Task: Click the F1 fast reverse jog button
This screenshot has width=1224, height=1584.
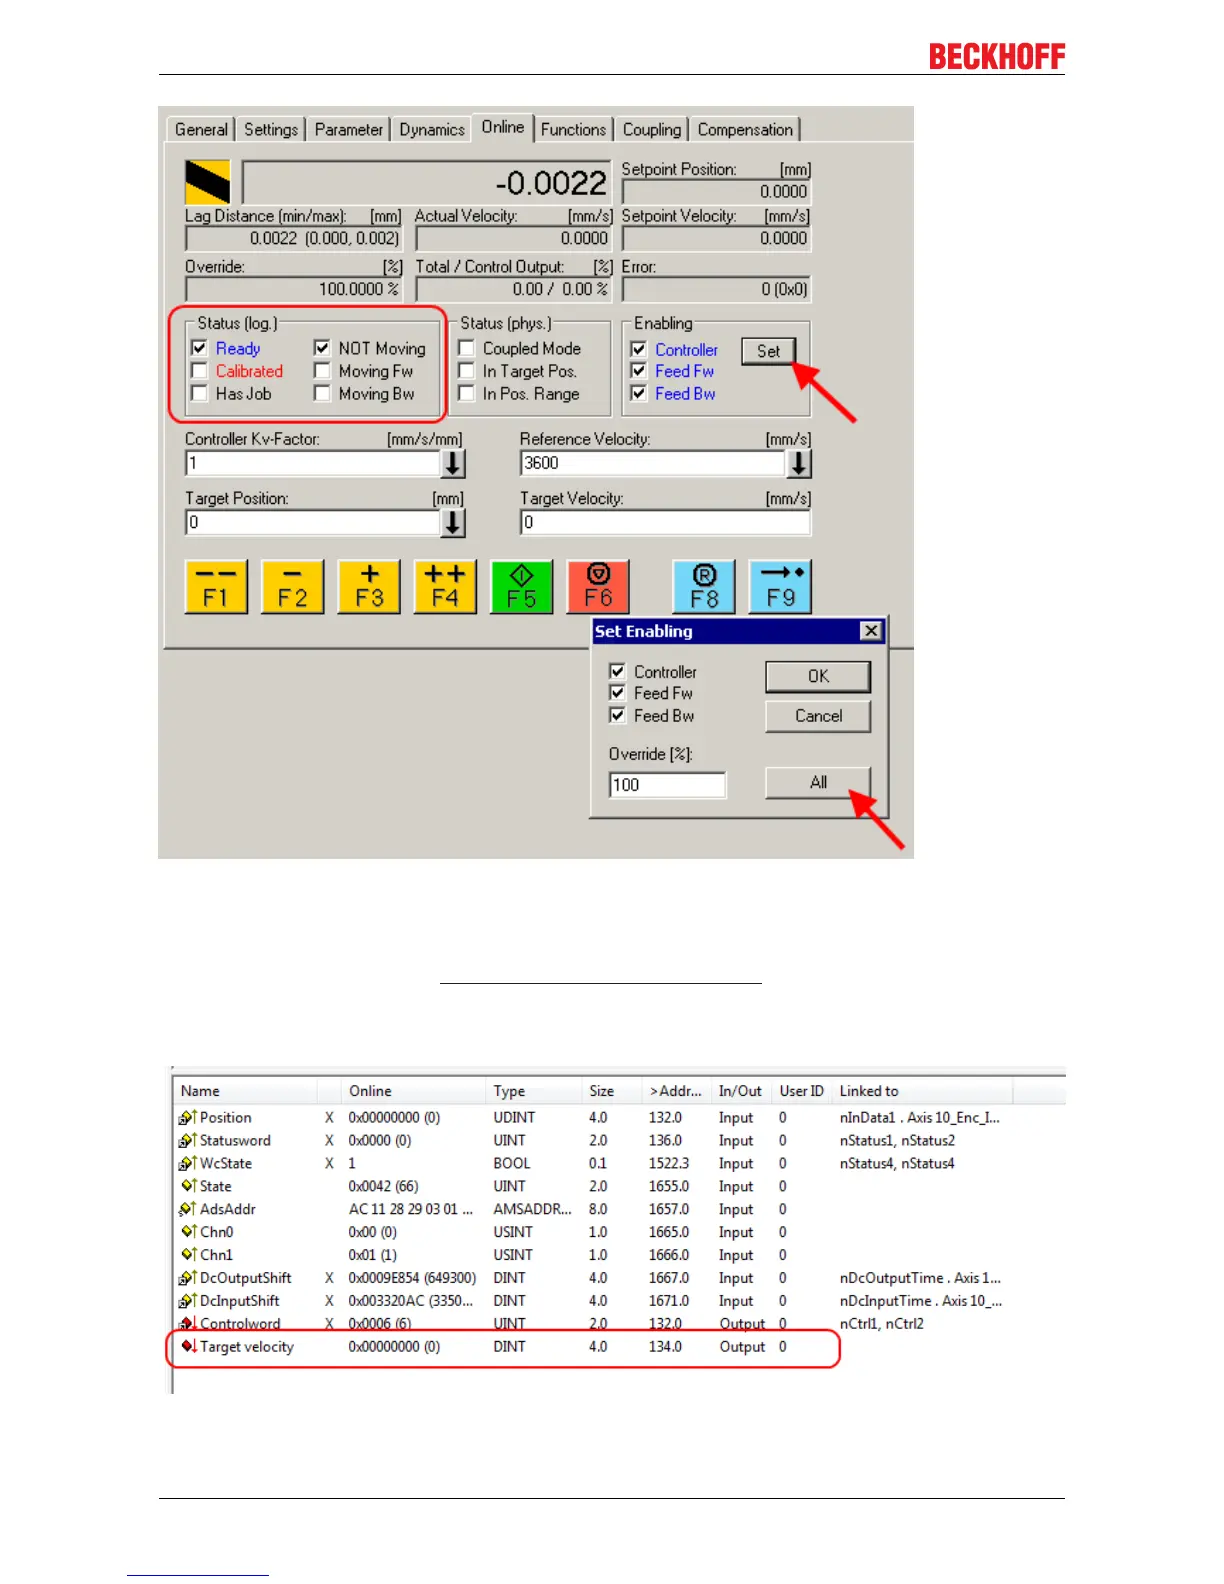Action: click(216, 586)
